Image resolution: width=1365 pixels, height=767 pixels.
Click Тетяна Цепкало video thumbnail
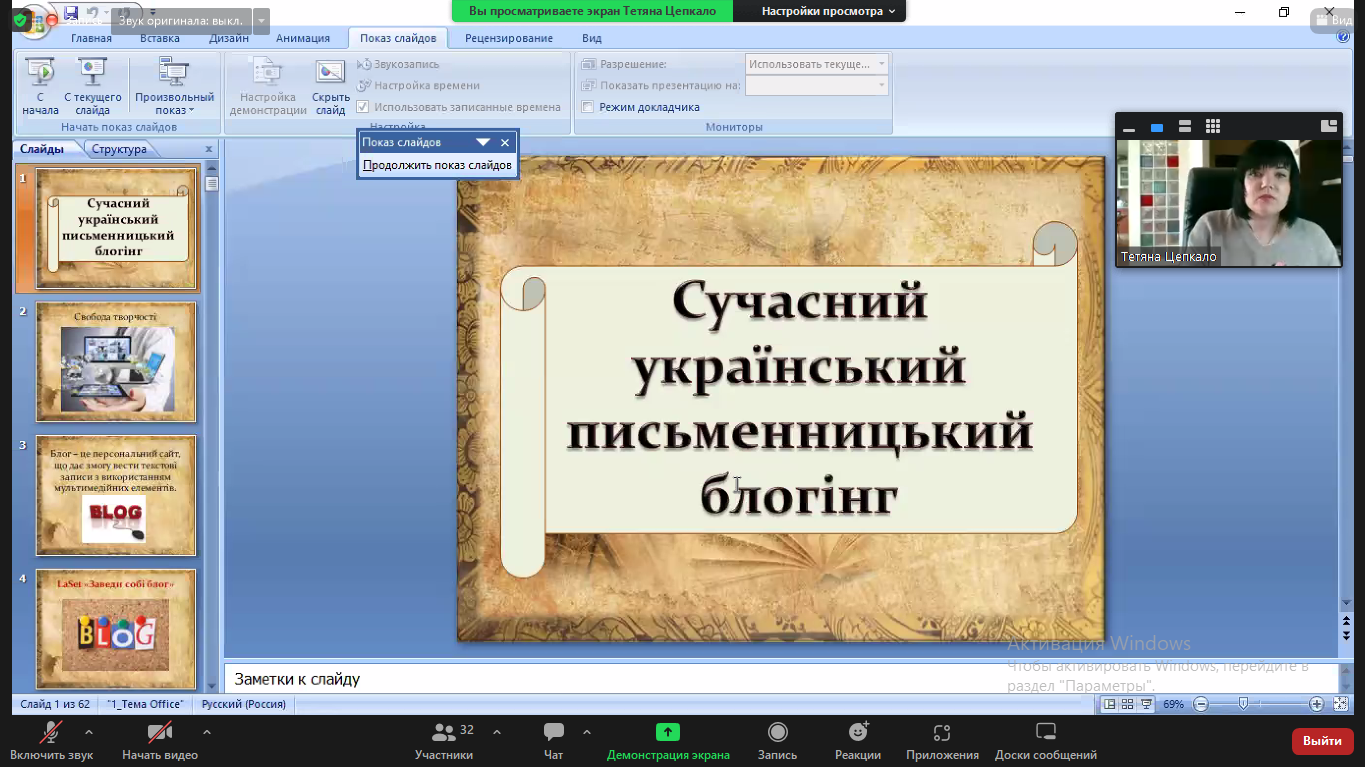click(1228, 203)
